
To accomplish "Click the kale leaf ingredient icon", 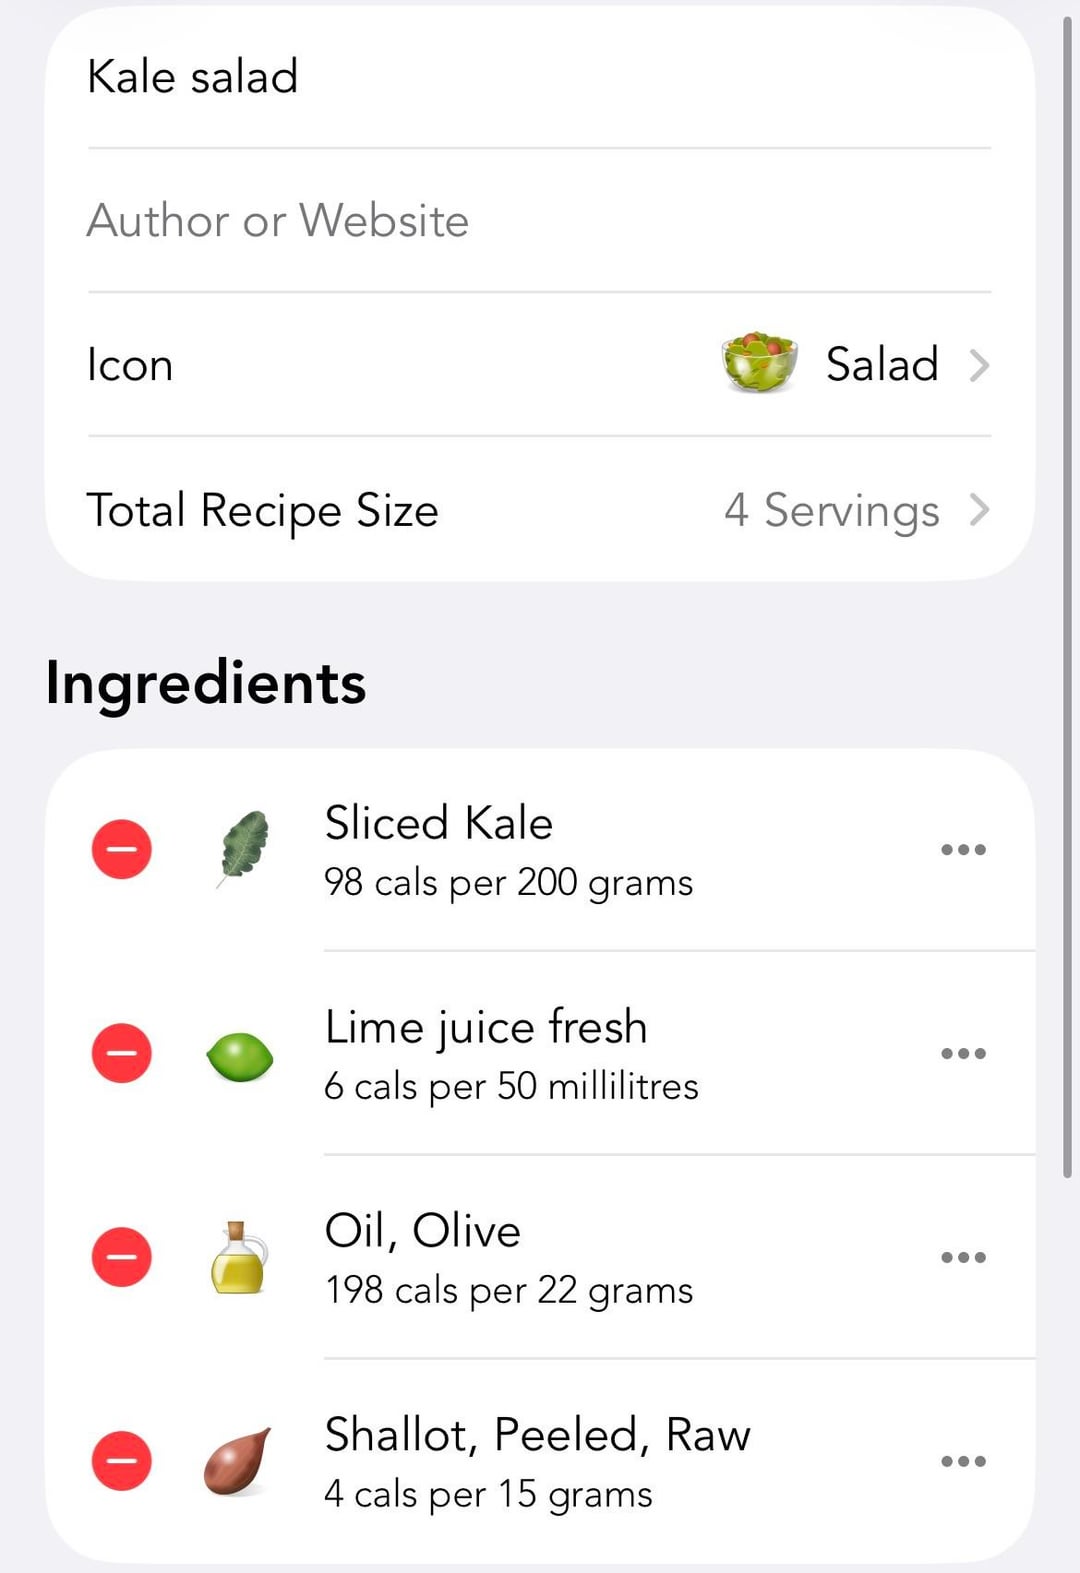I will coord(243,849).
